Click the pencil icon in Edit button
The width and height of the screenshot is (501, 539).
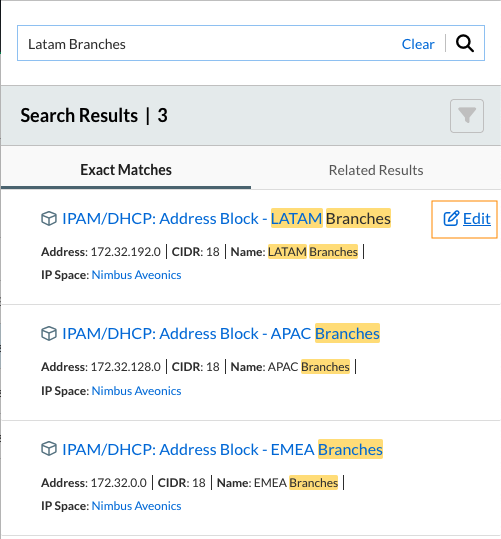click(451, 219)
